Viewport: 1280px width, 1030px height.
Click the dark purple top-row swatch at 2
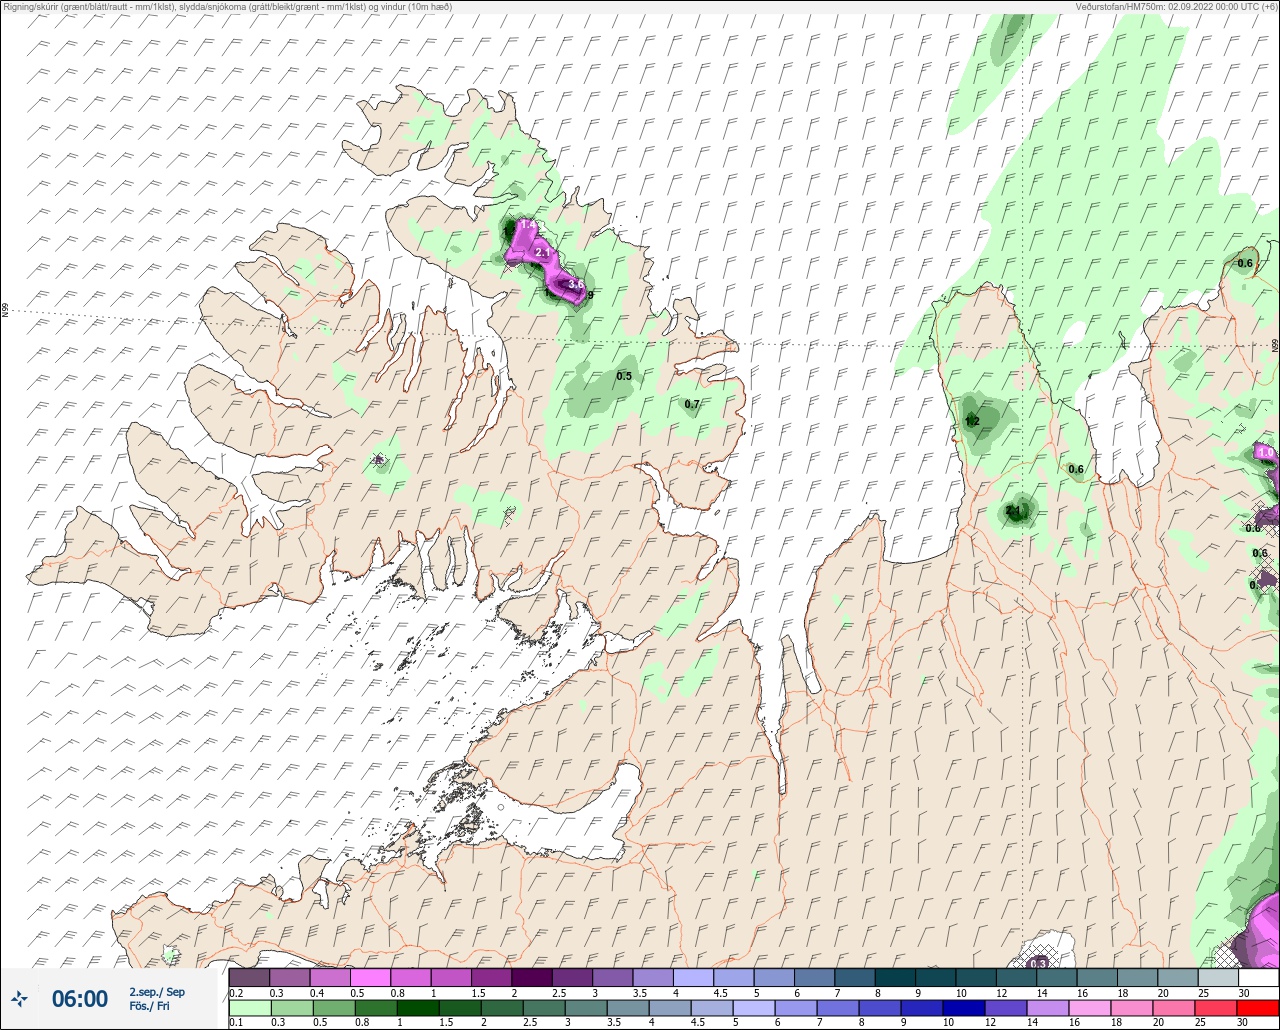532,977
